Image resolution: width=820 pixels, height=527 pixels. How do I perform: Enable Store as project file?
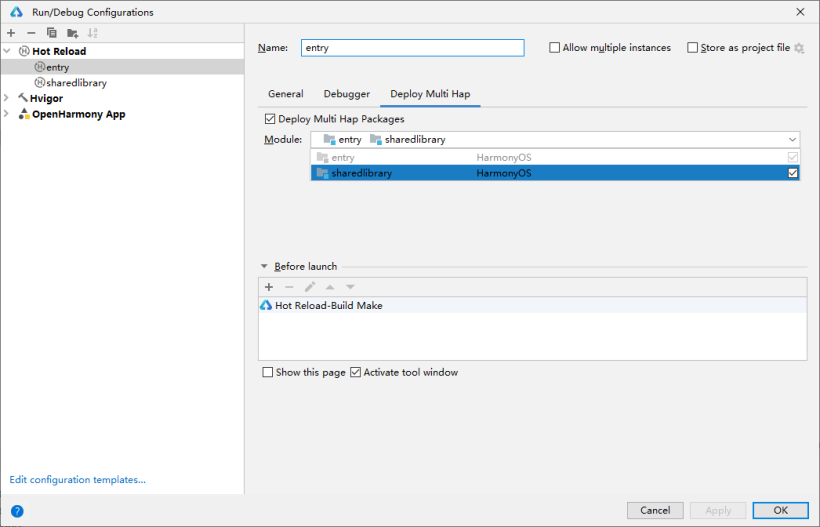click(x=692, y=48)
